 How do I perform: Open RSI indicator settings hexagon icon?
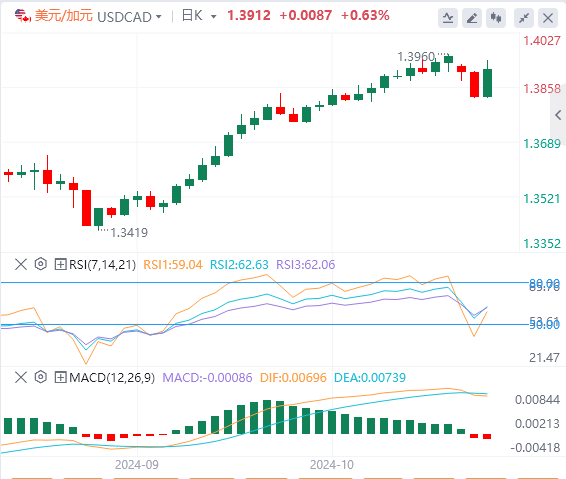coord(41,264)
